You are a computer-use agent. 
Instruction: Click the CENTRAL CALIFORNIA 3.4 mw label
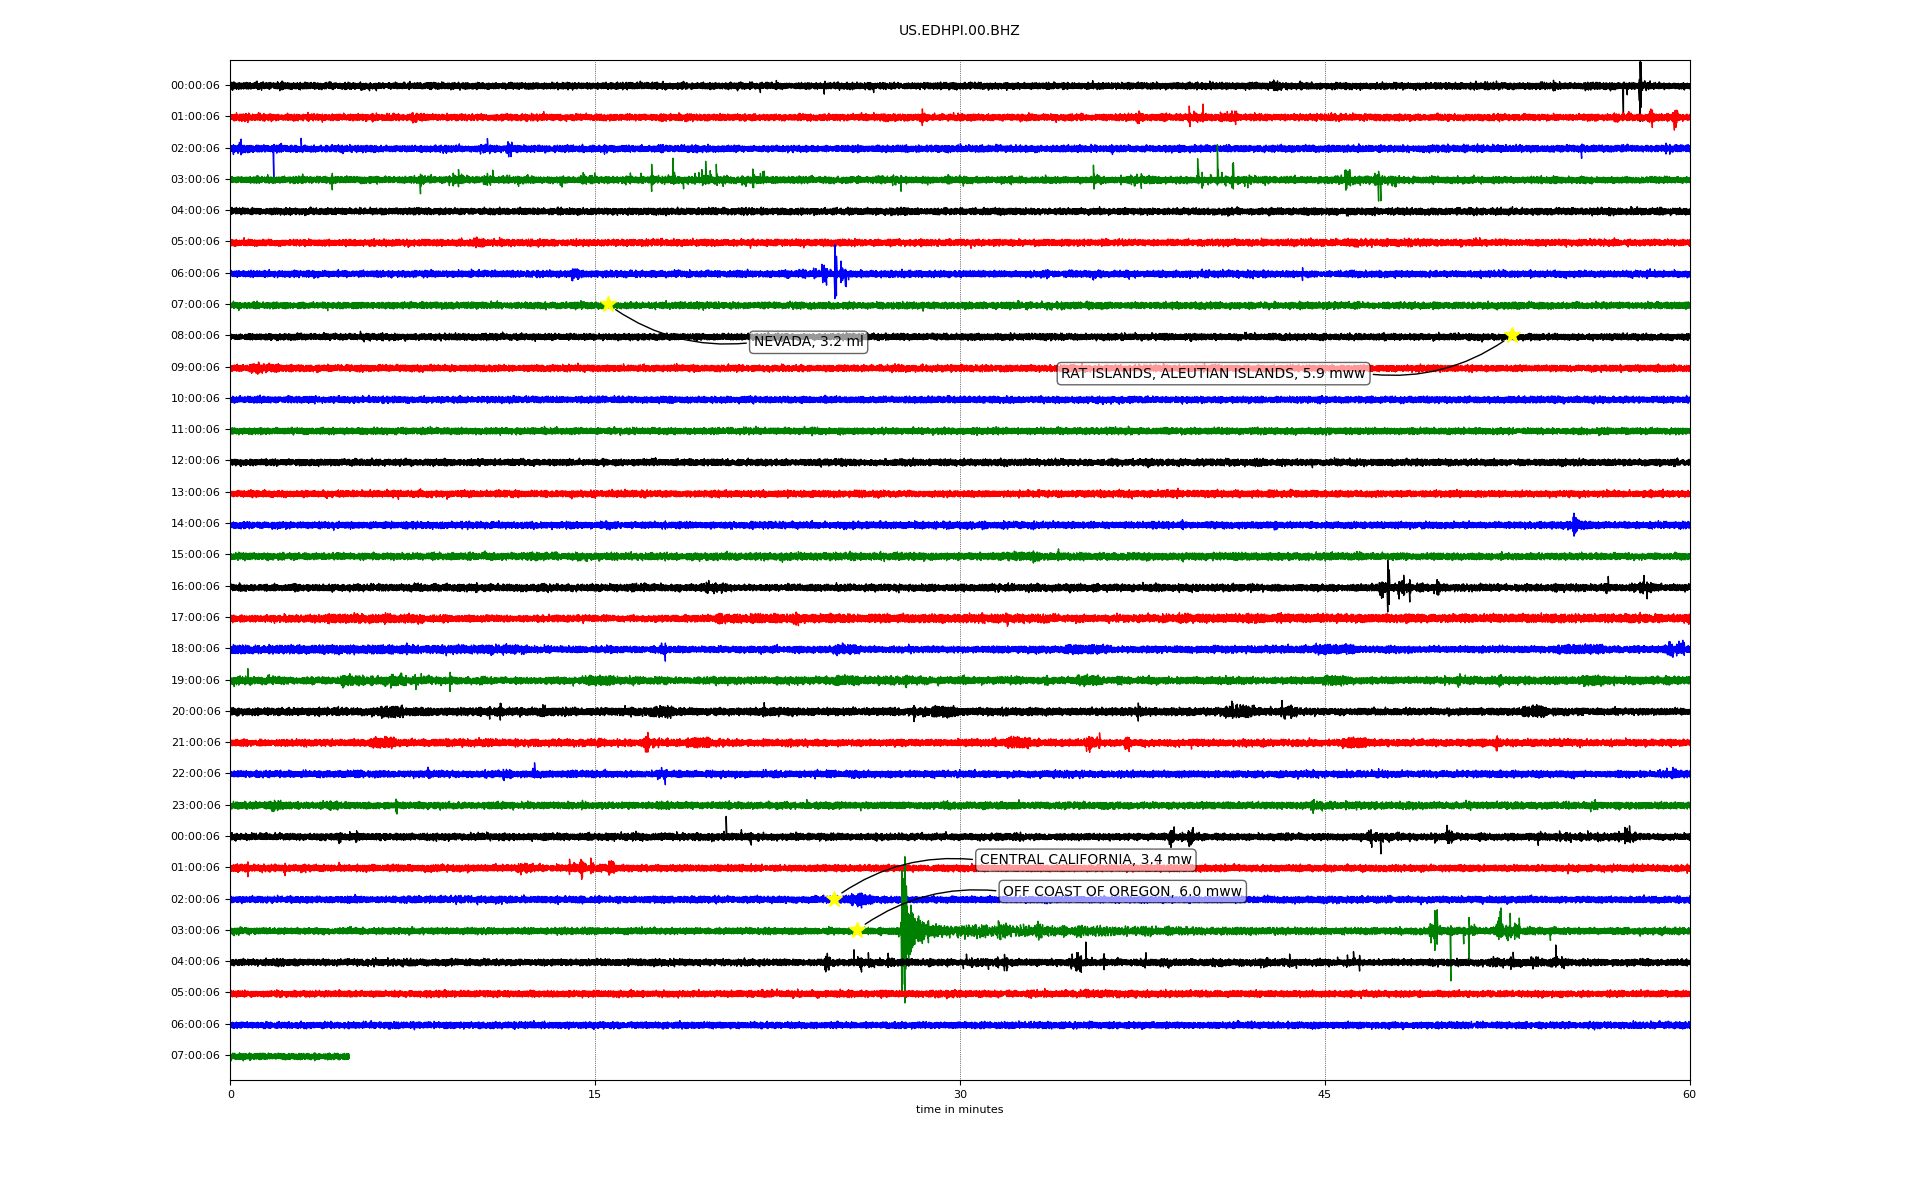1085,860
